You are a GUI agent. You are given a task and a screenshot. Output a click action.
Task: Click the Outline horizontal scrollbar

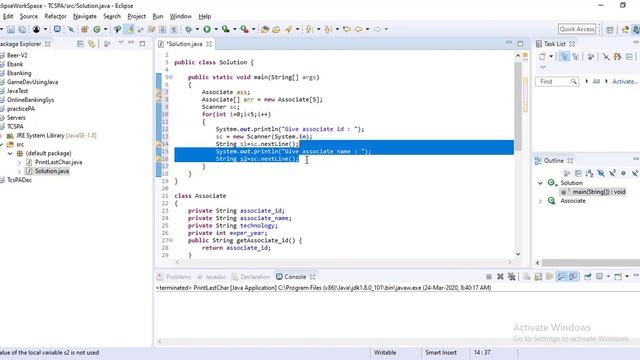pos(591,263)
